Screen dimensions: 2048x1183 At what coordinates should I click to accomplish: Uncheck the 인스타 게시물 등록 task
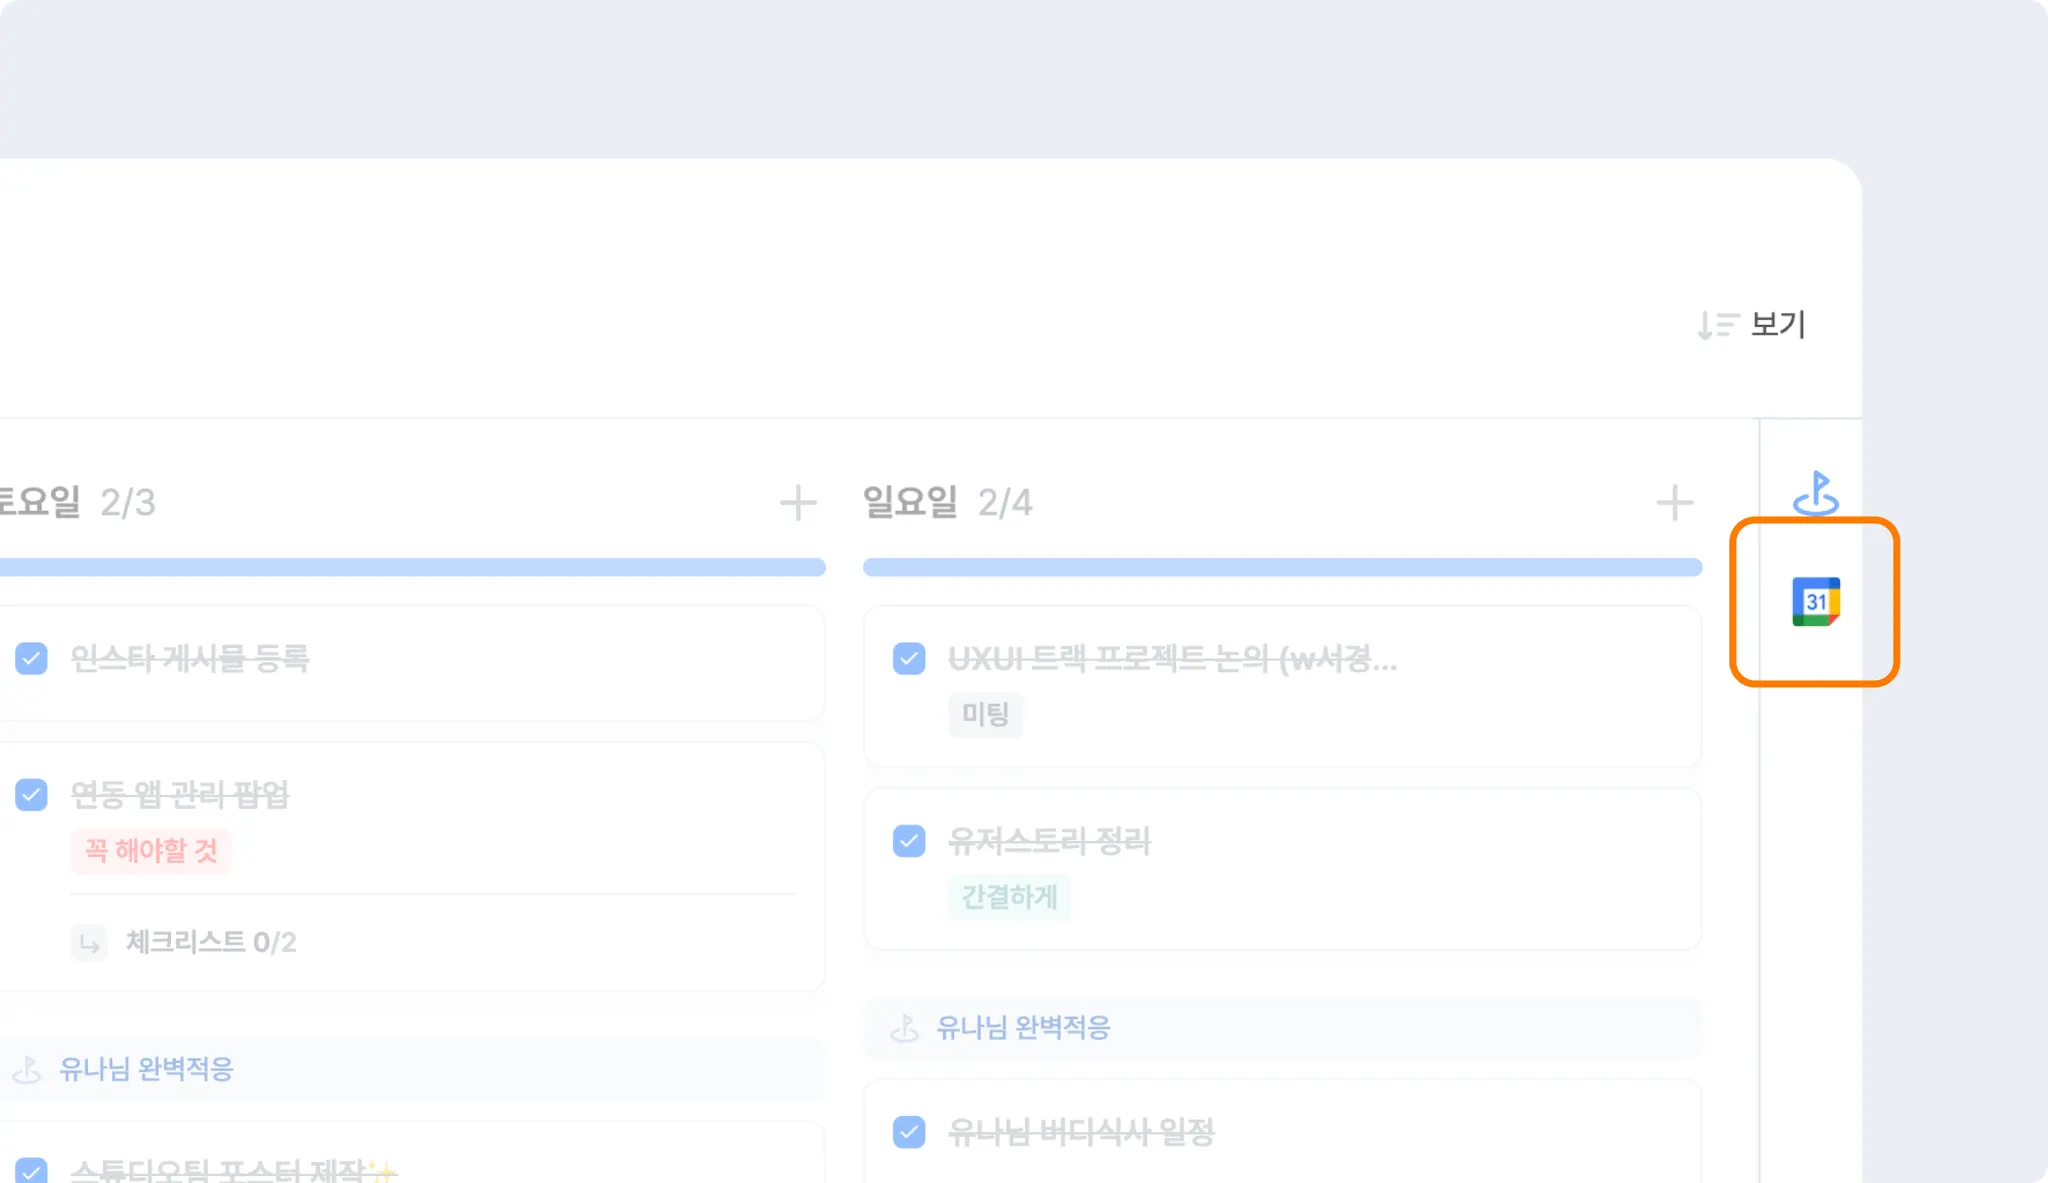32,658
